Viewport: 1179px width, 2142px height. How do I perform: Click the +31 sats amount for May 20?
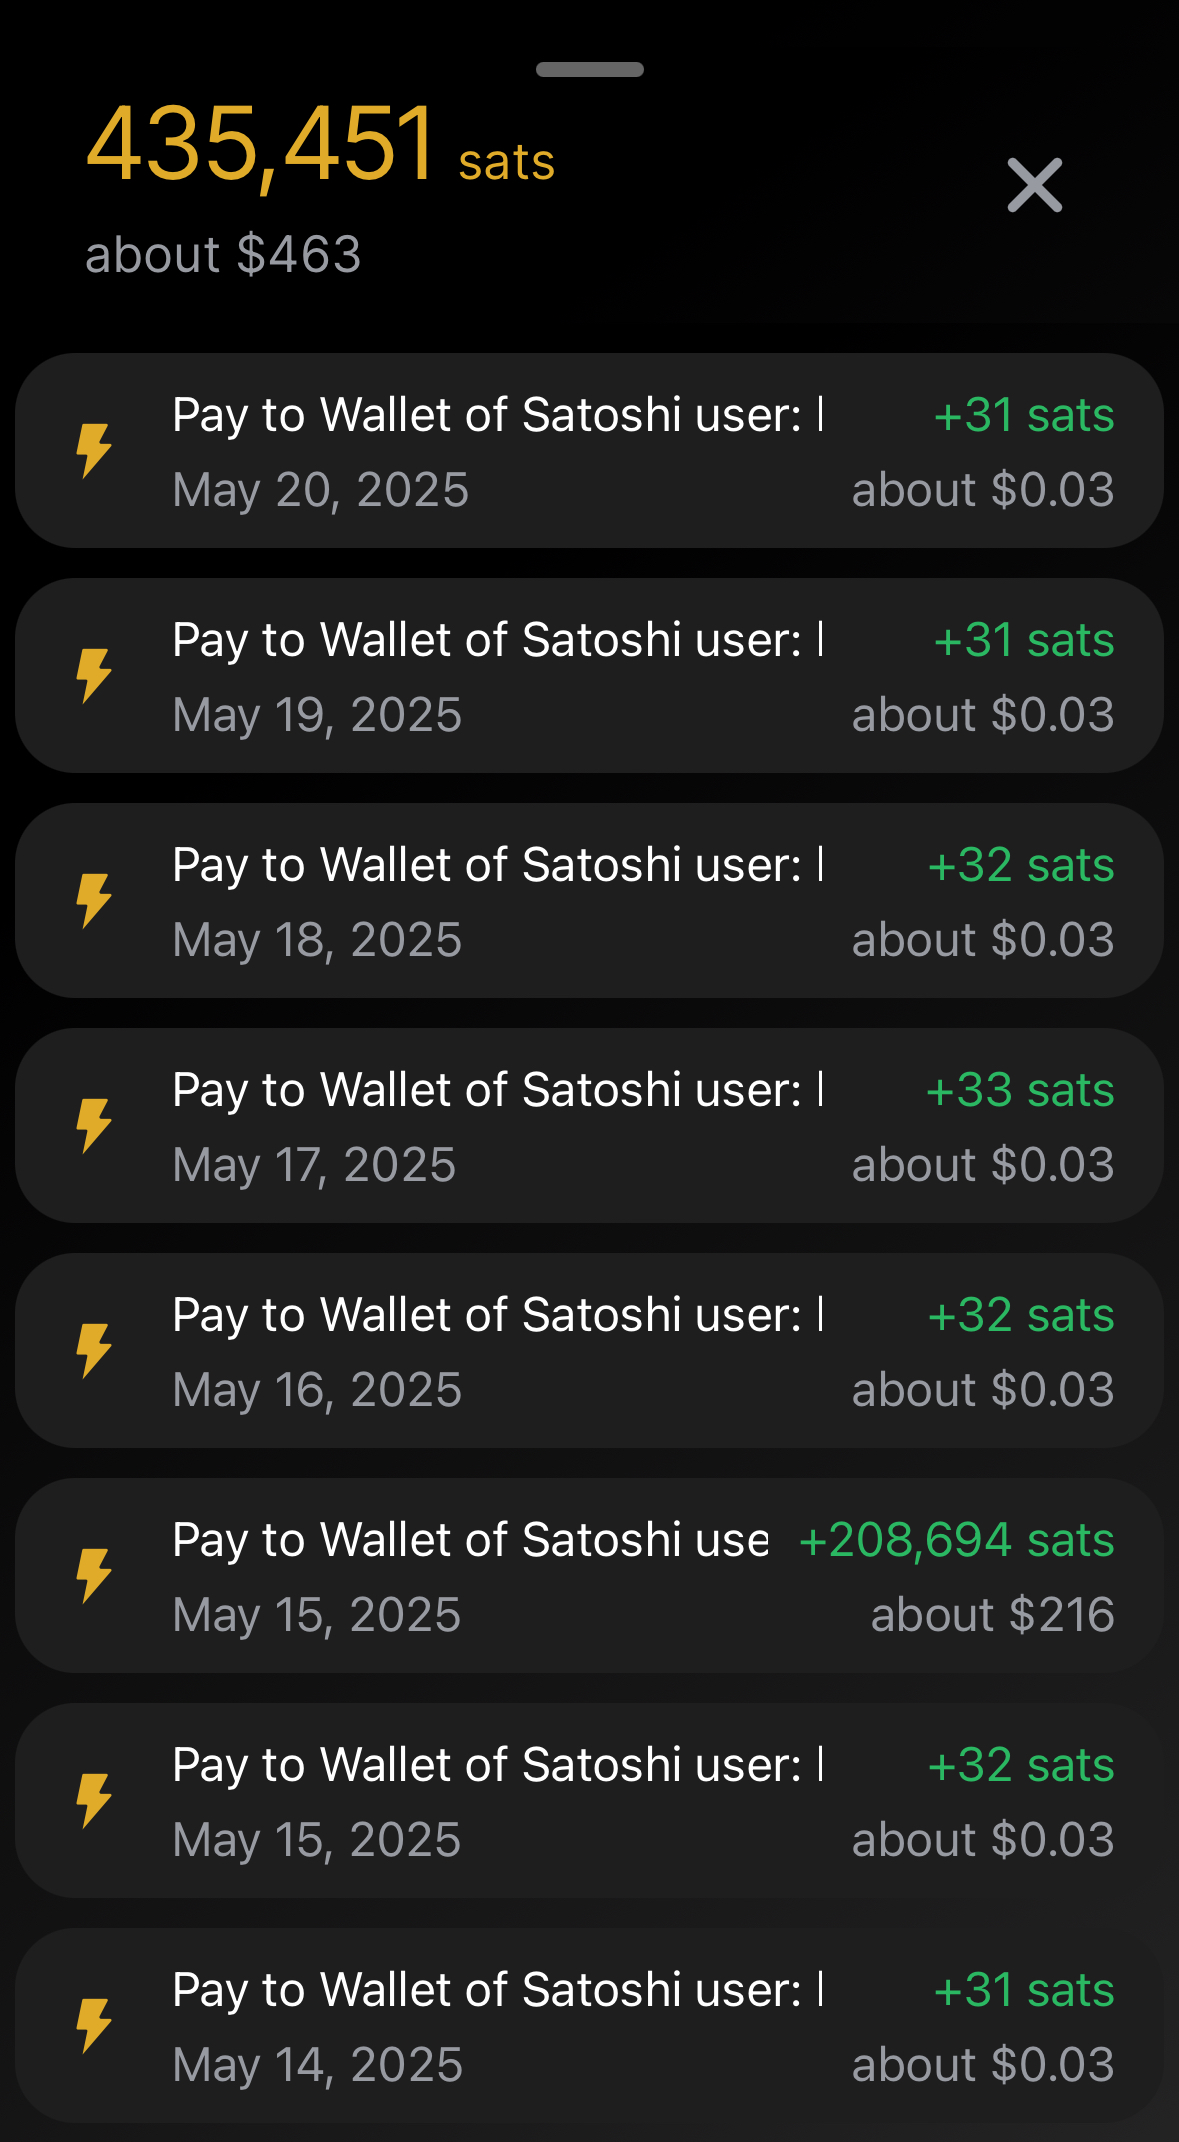click(x=1023, y=415)
